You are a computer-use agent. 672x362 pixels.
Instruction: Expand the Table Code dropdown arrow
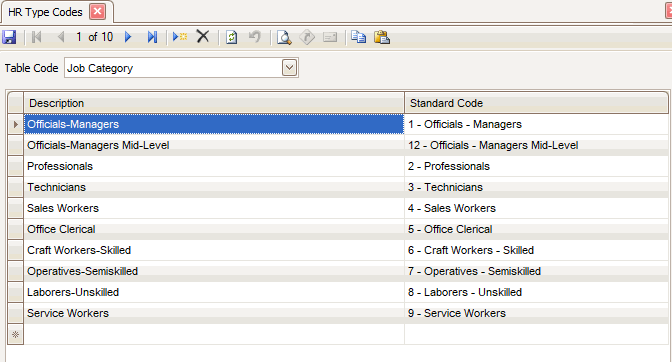[x=289, y=68]
